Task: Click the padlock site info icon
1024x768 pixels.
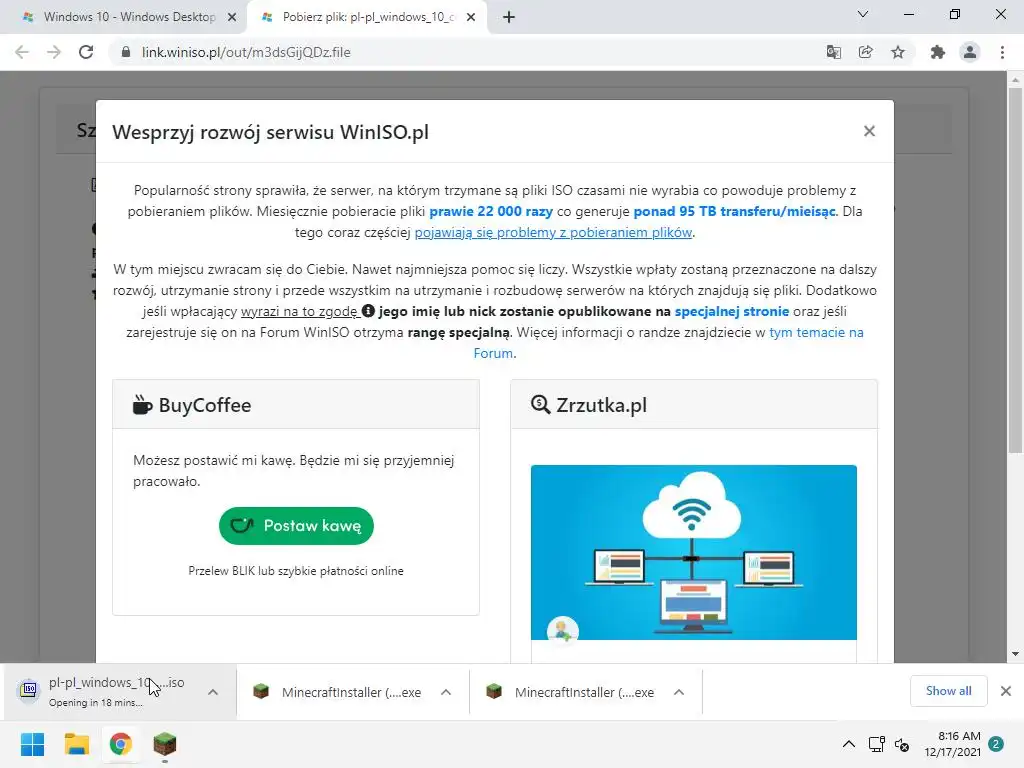Action: pyautogui.click(x=126, y=52)
